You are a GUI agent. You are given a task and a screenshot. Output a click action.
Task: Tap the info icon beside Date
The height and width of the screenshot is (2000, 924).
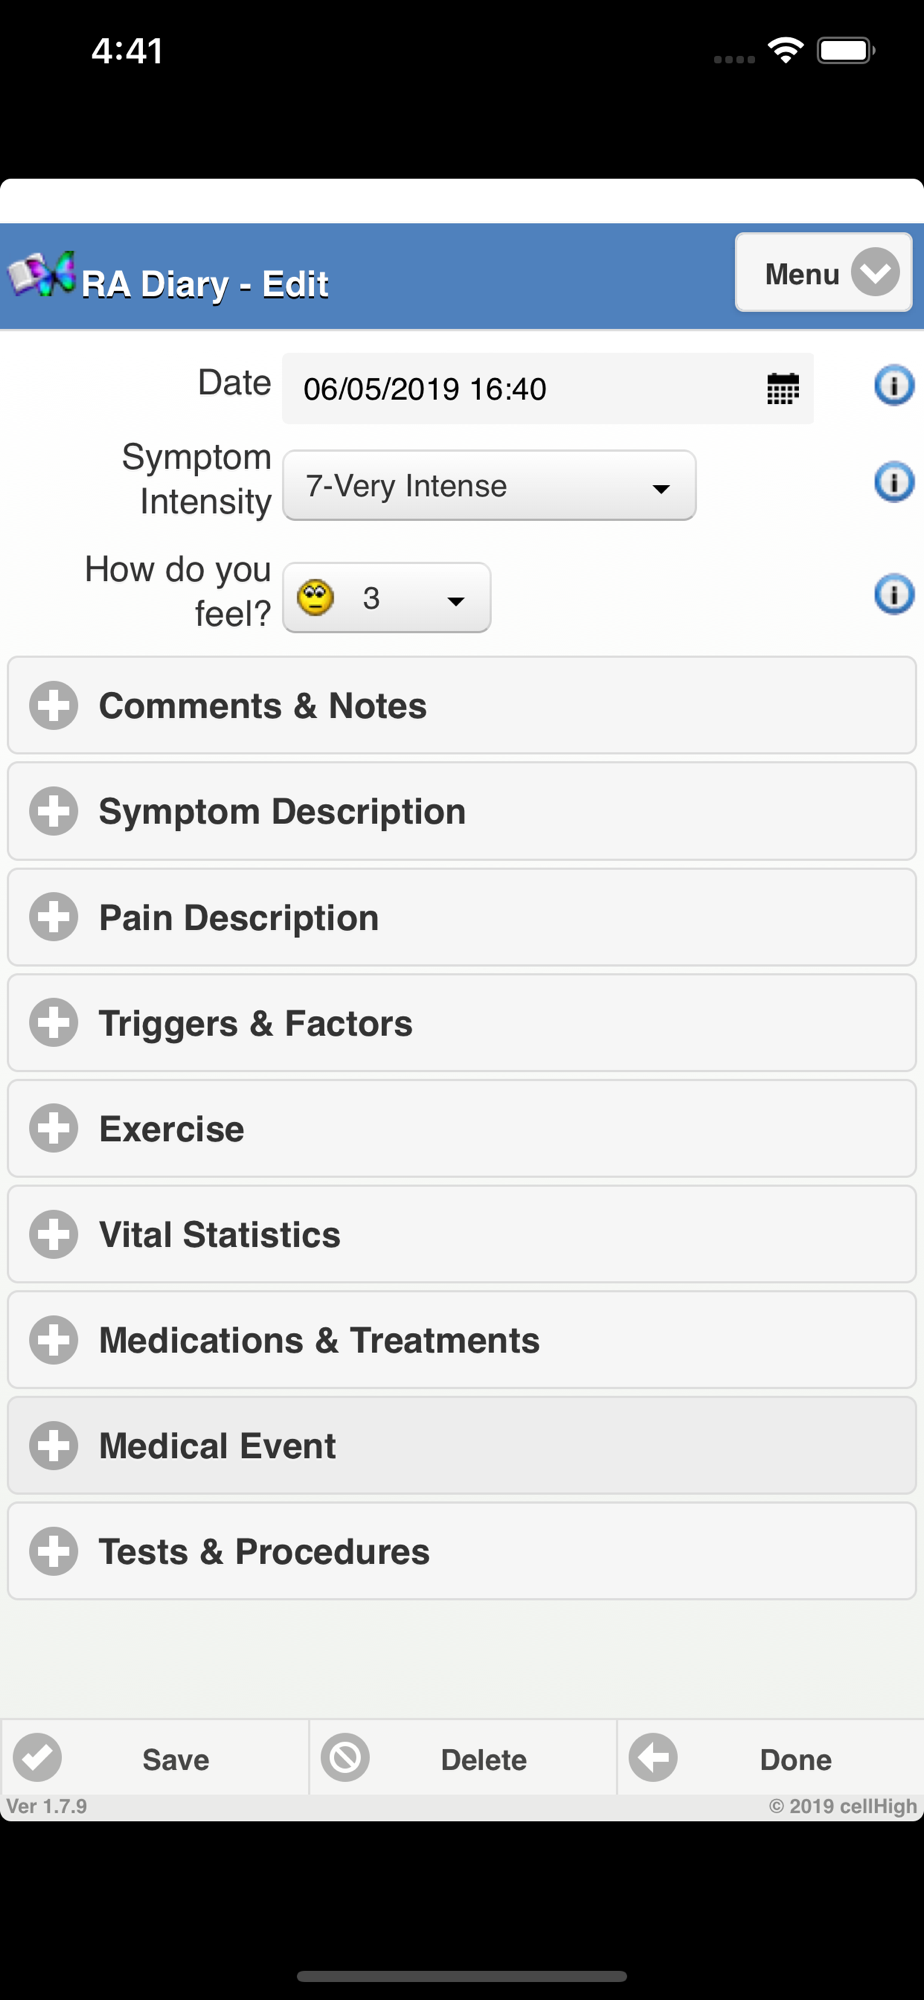click(894, 385)
